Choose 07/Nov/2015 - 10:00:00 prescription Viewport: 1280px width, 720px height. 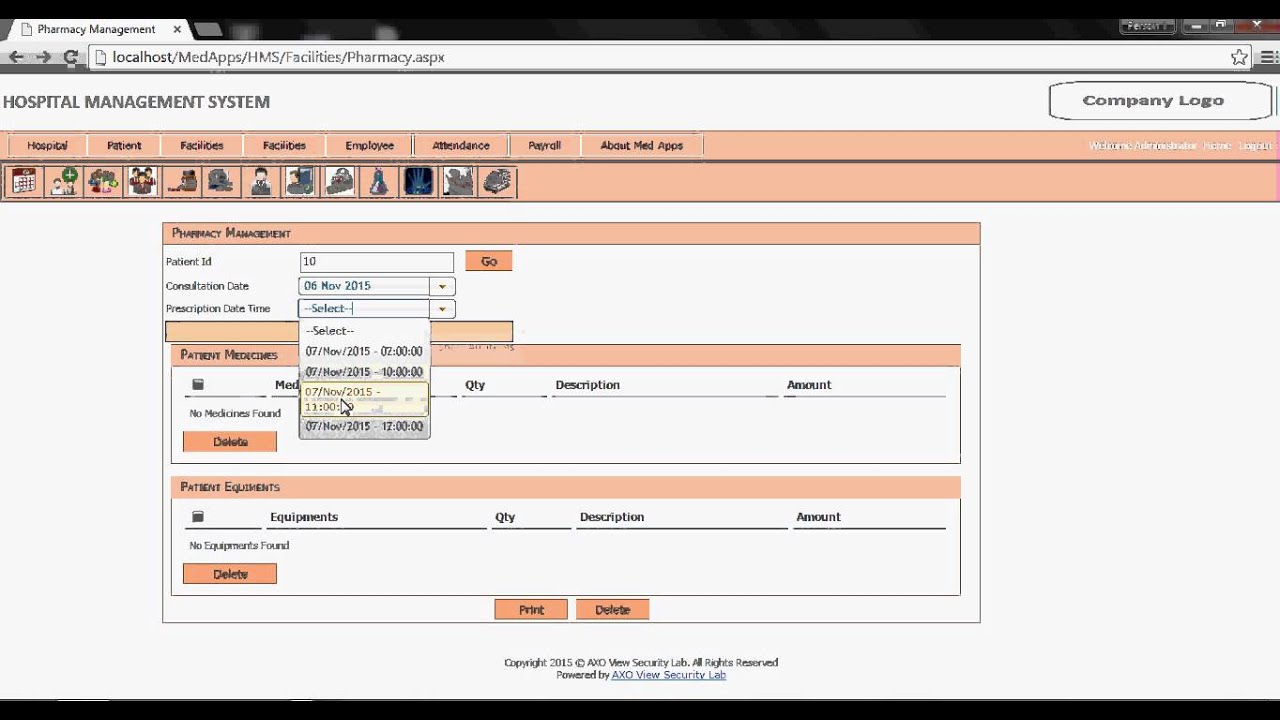pyautogui.click(x=364, y=372)
